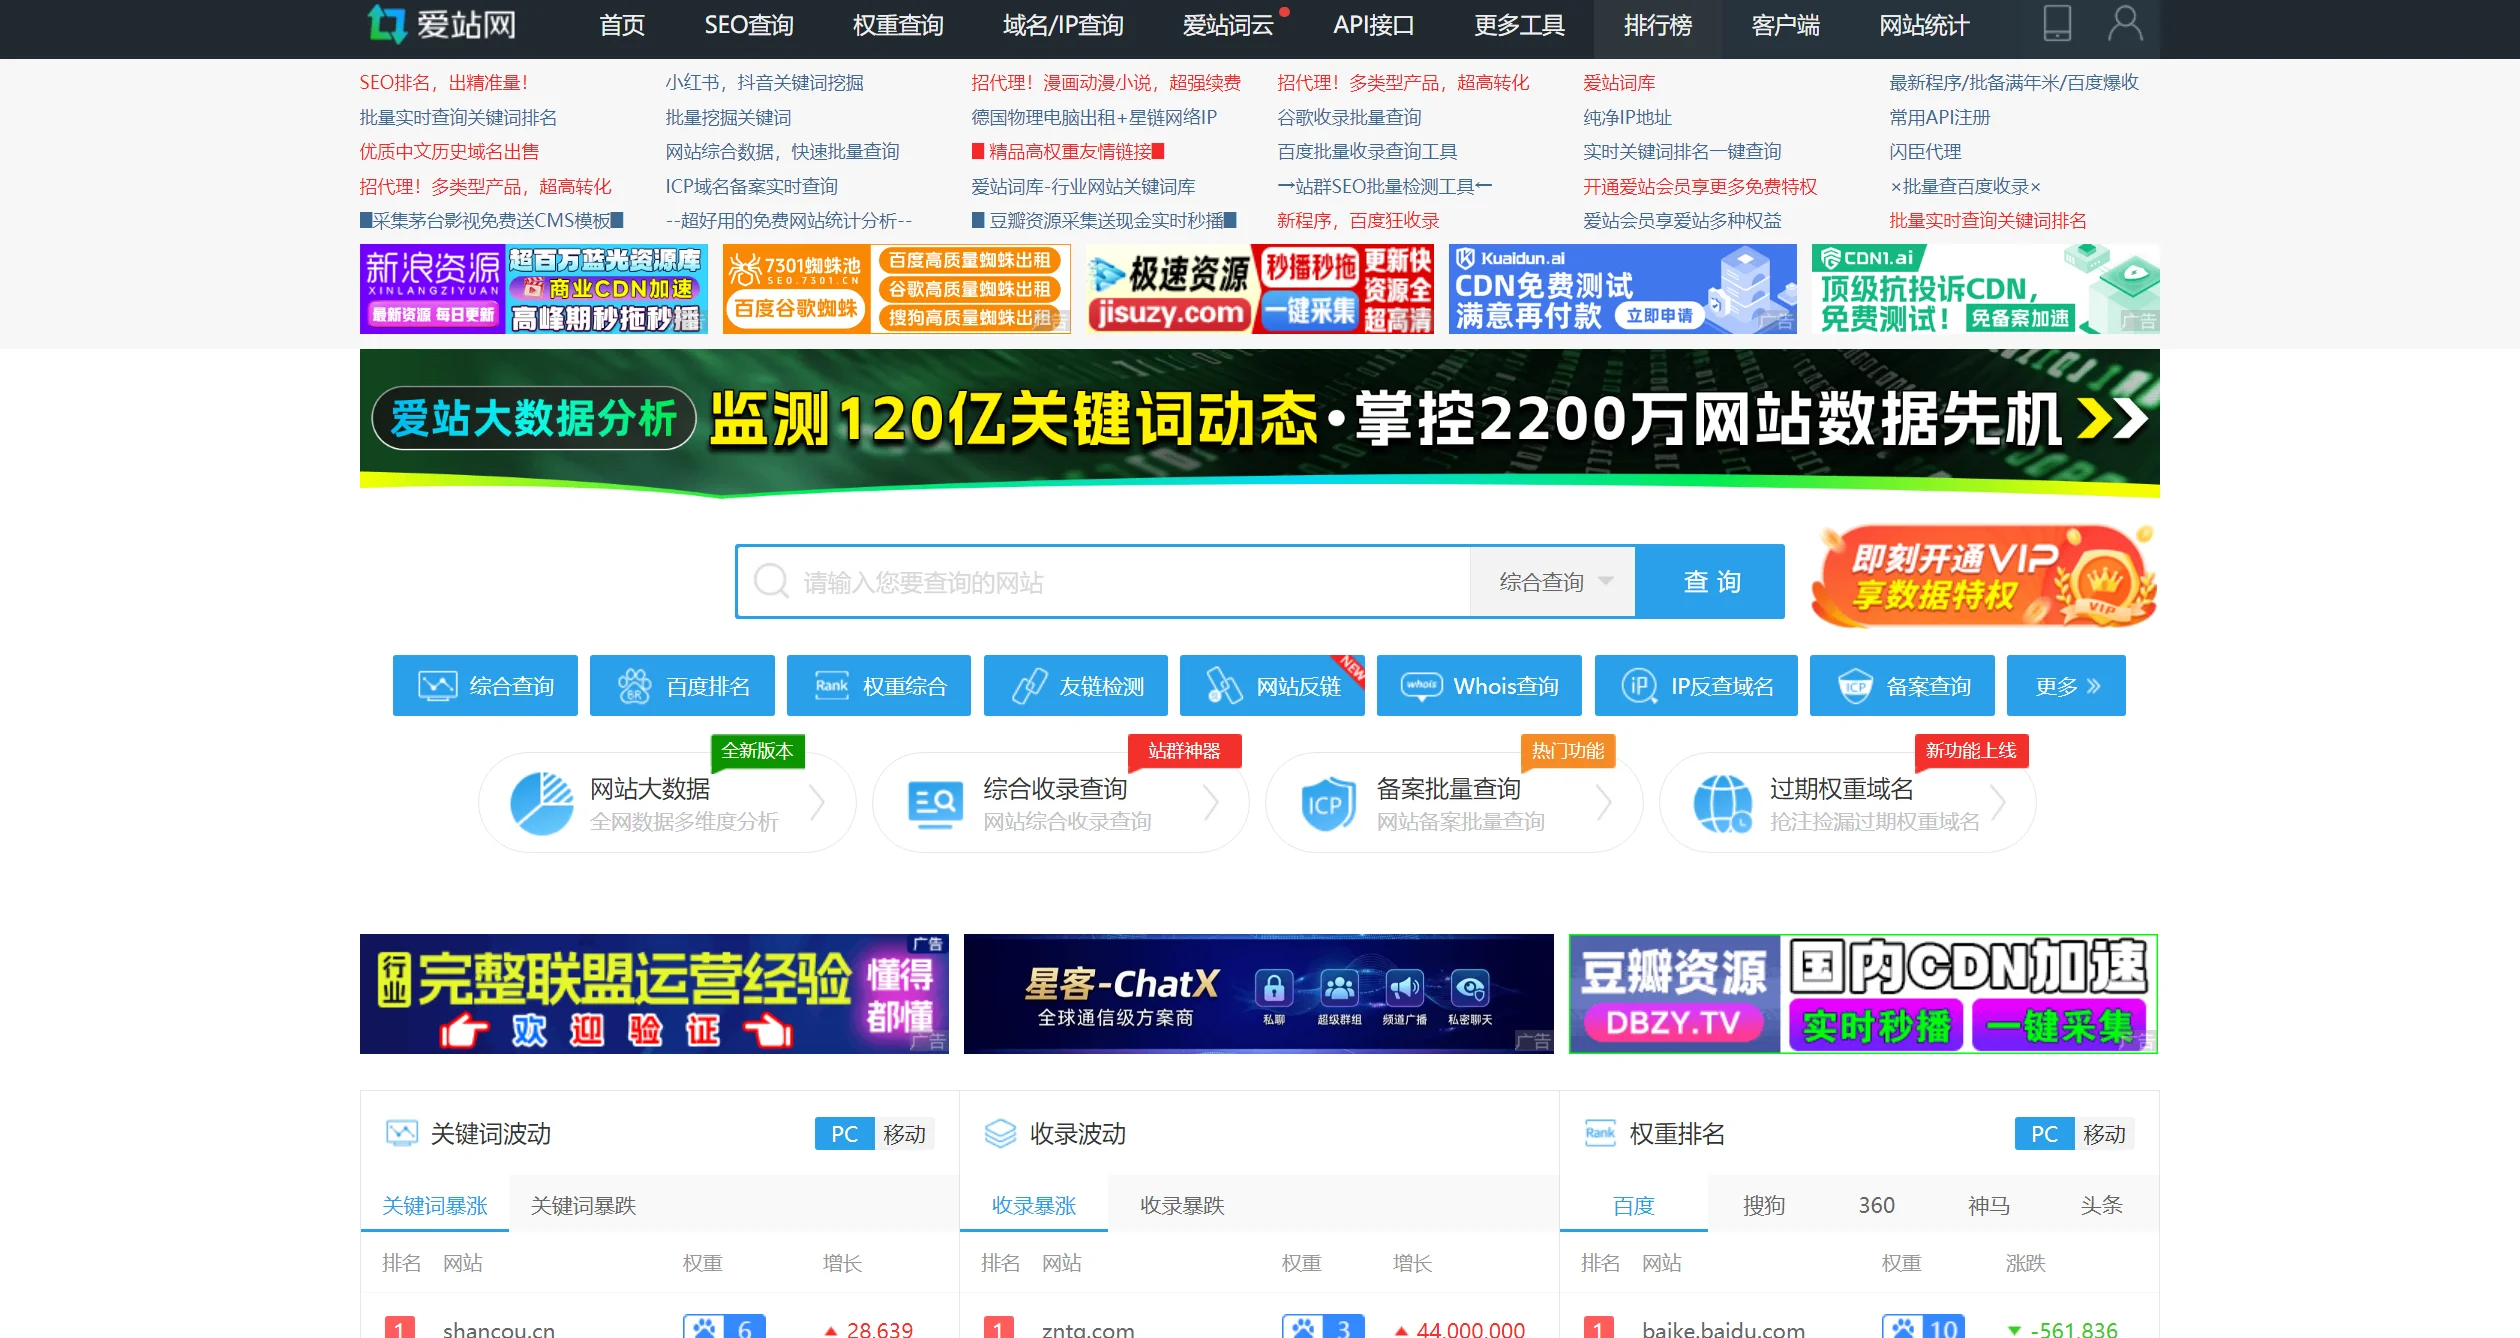
Task: Click the 爱站大数据分析 green banner
Action: click(1259, 421)
